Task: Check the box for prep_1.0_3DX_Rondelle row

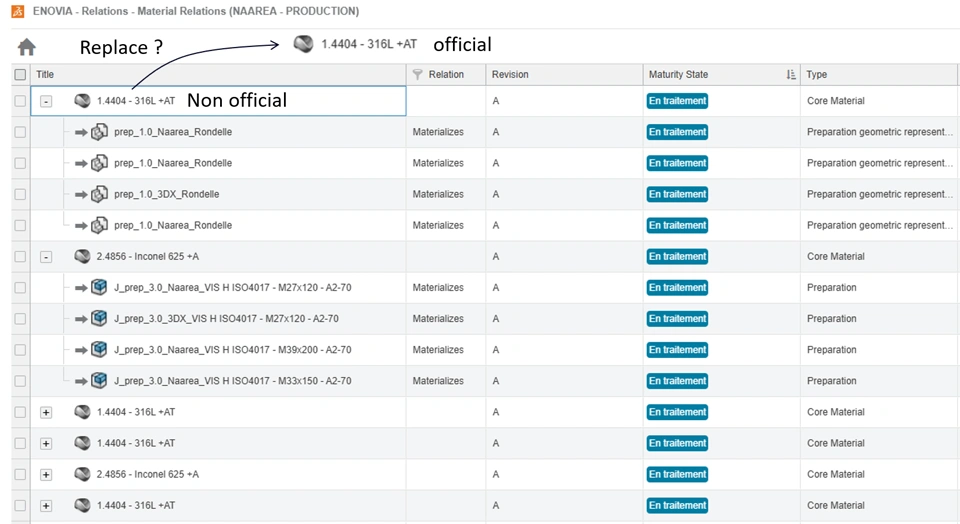Action: pyautogui.click(x=20, y=194)
